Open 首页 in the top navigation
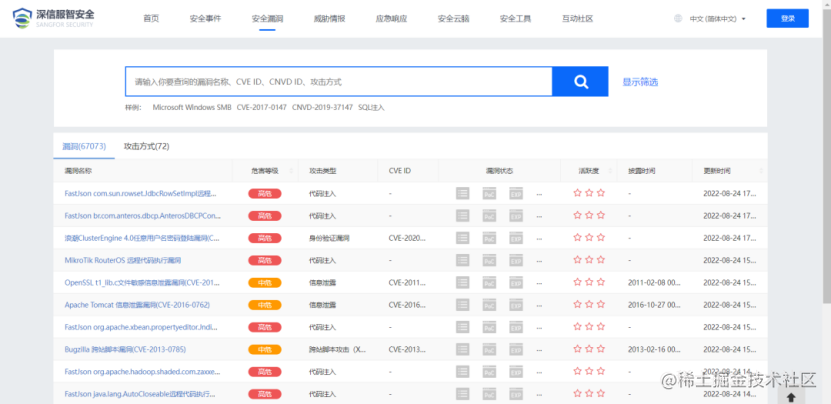Screen dimensions: 831x404 [x=151, y=19]
